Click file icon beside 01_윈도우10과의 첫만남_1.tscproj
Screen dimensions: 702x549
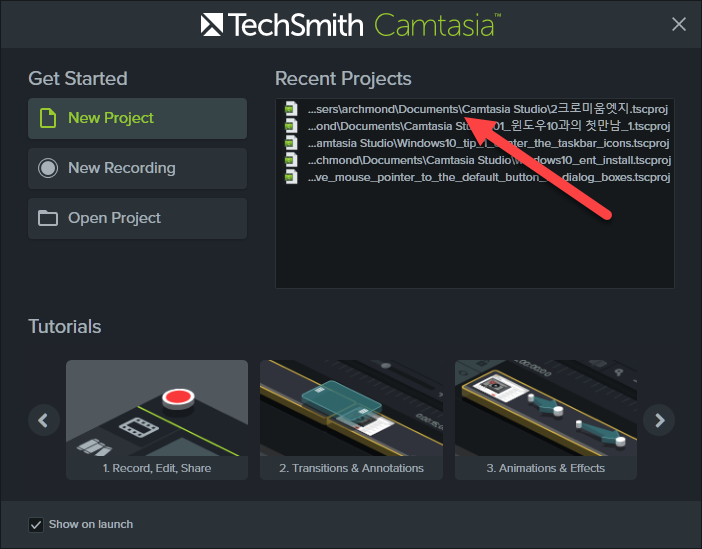tap(291, 126)
